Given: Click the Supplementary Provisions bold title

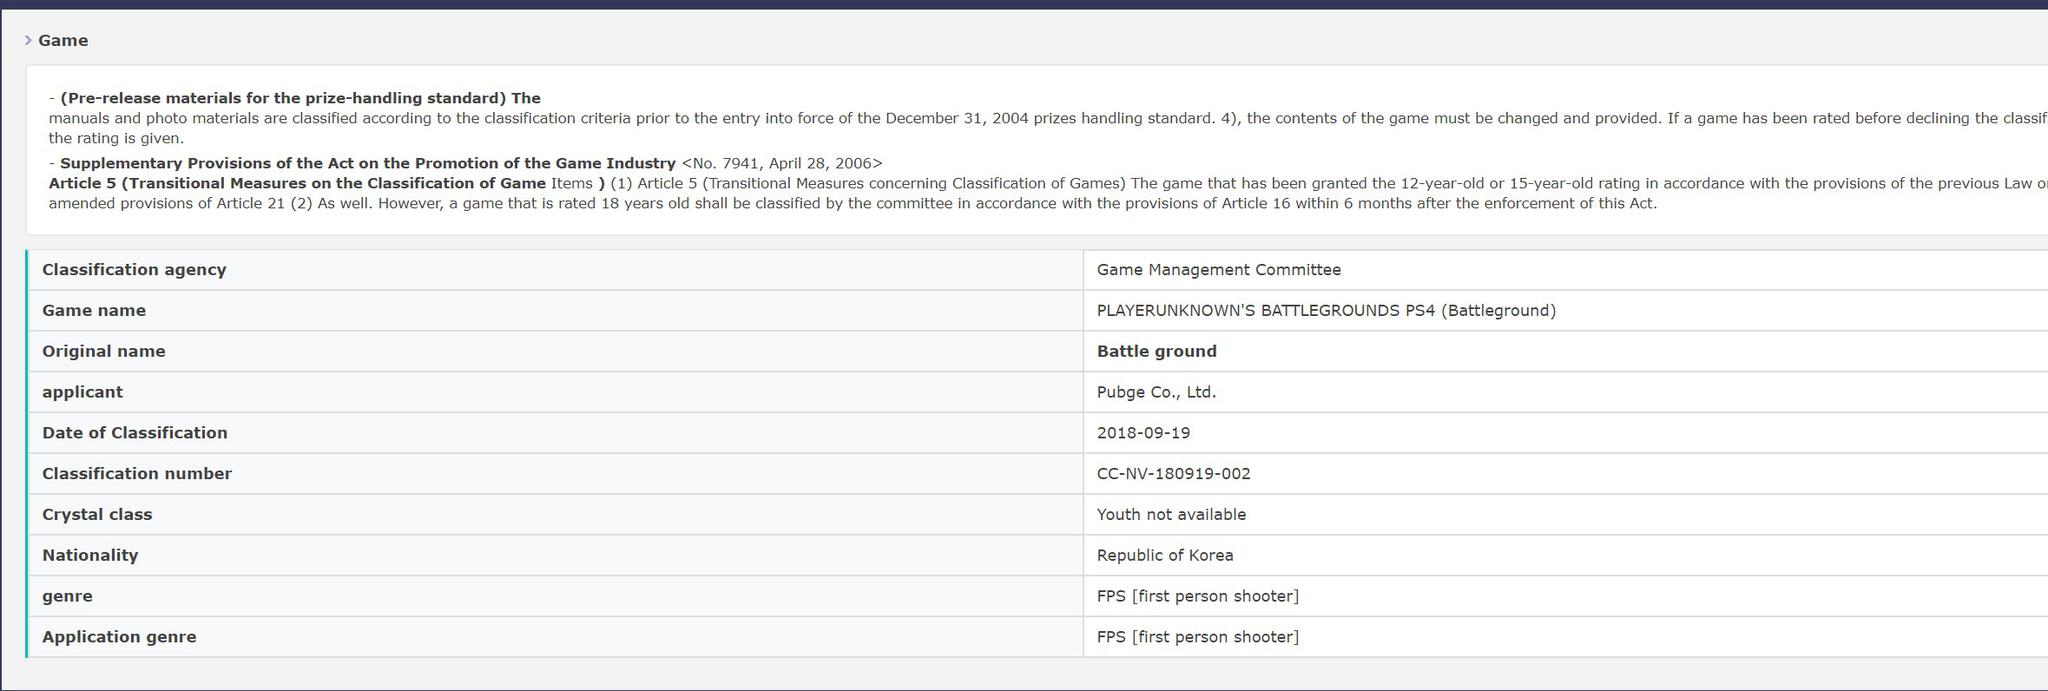Looking at the screenshot, I should [x=367, y=163].
